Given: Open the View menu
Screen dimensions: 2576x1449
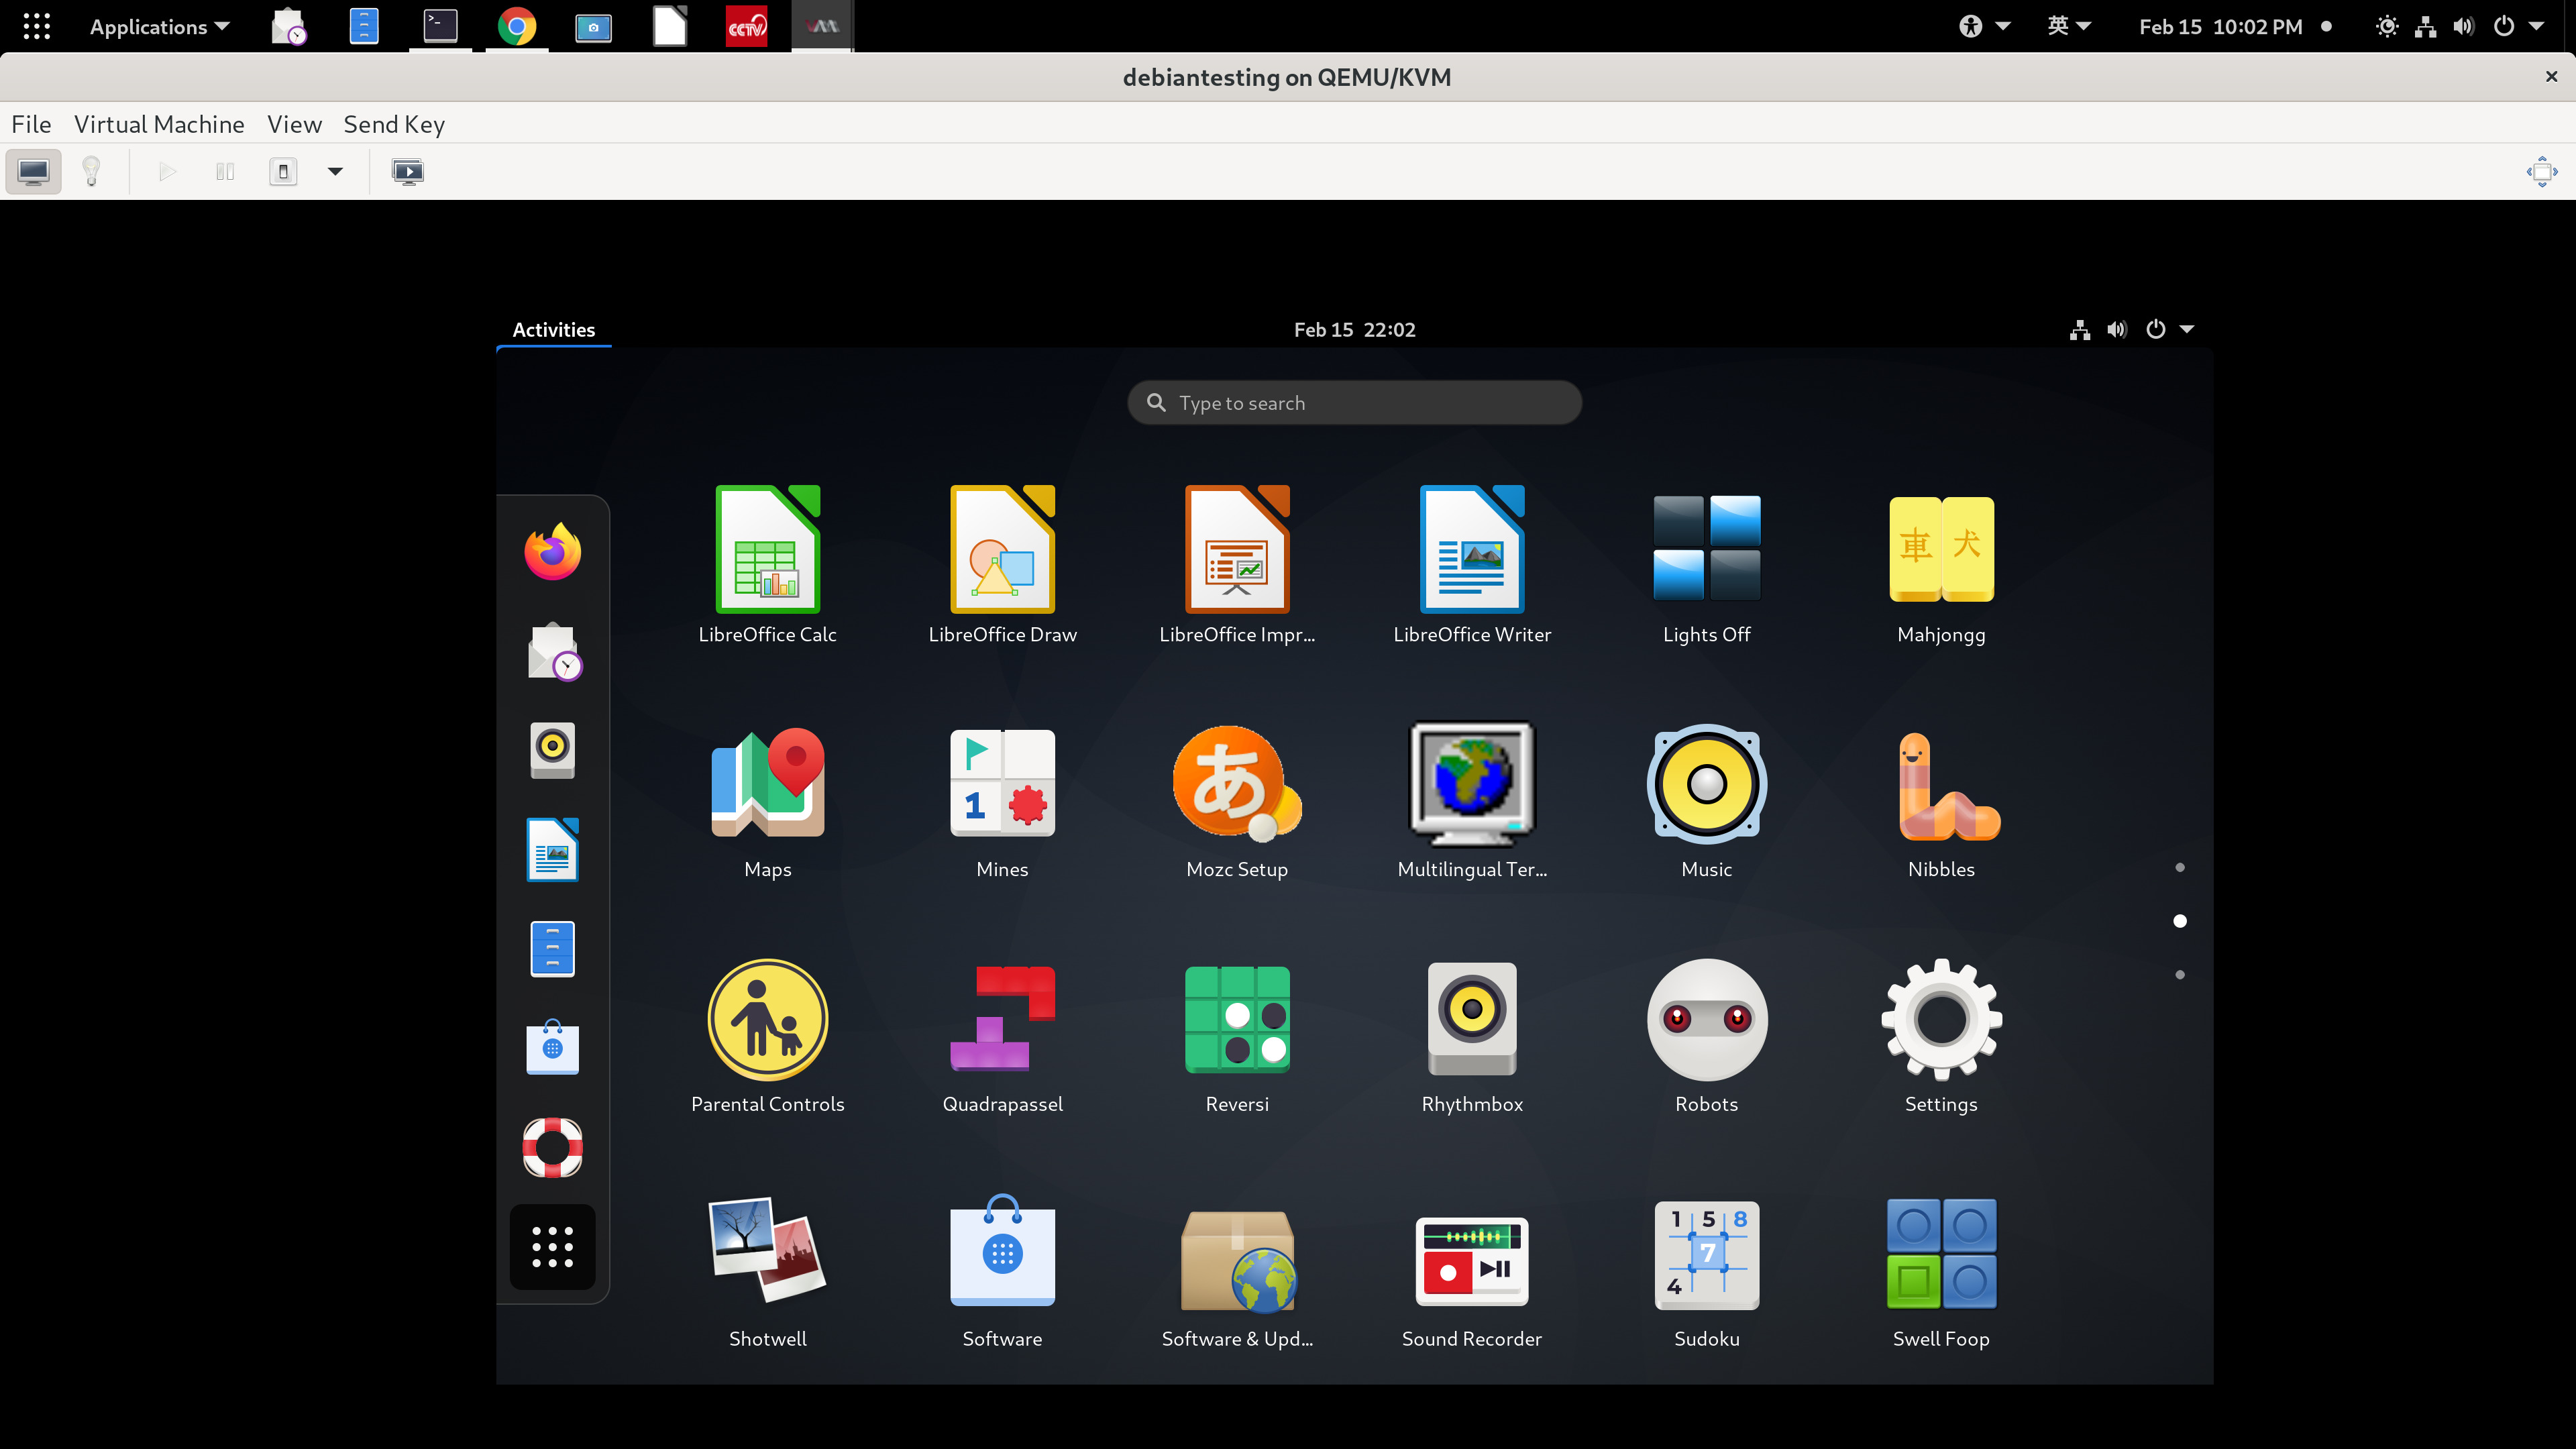Looking at the screenshot, I should [294, 124].
